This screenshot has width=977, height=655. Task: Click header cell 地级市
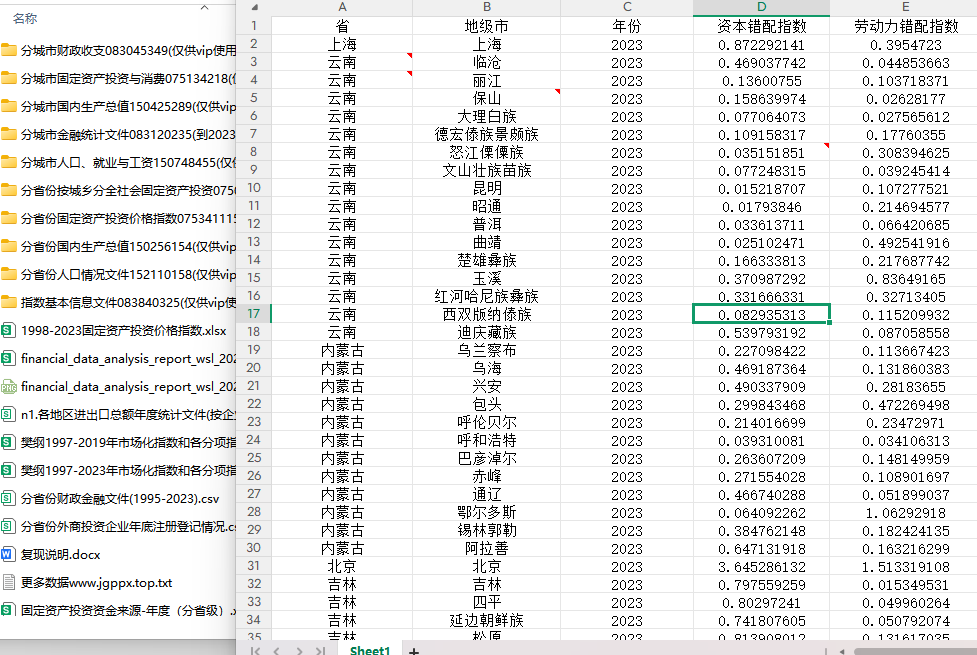[x=487, y=26]
